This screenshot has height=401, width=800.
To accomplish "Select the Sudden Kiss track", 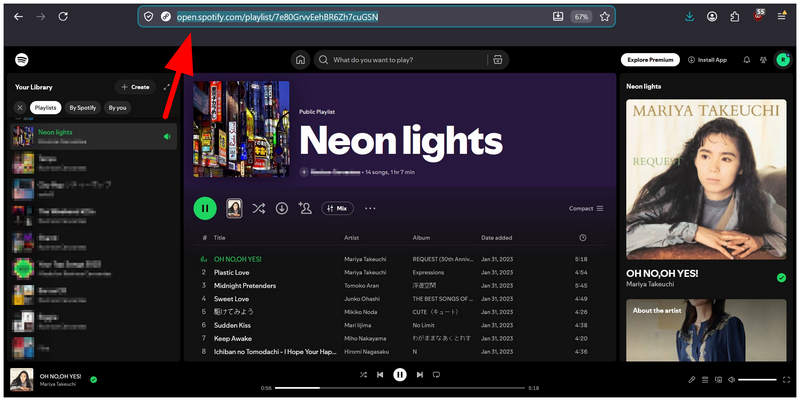I will 232,325.
